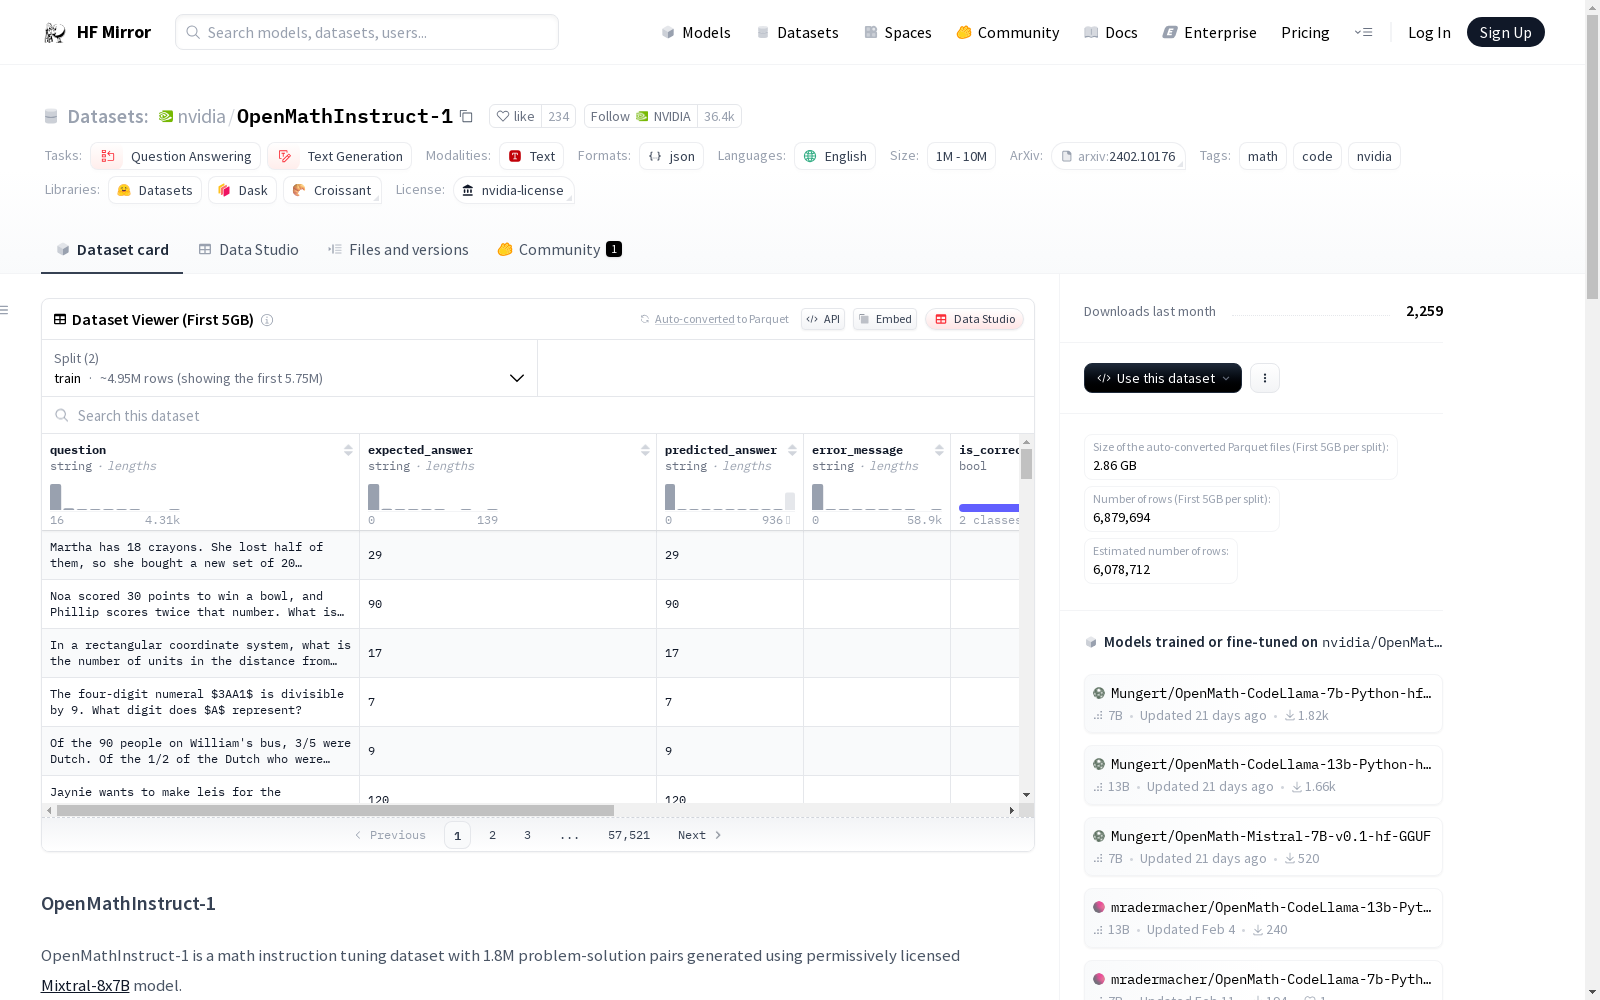Viewport: 1600px width, 1000px height.
Task: Click the three-dot menu beside Use this dataset
Action: [1264, 378]
